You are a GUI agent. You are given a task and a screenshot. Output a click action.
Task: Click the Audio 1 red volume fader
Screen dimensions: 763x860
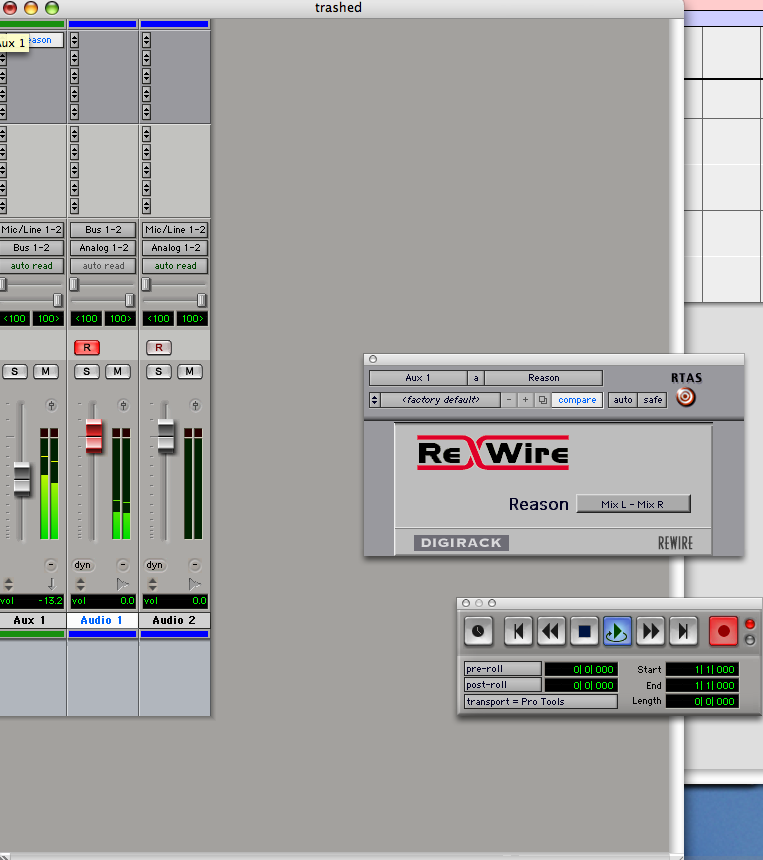coord(93,435)
